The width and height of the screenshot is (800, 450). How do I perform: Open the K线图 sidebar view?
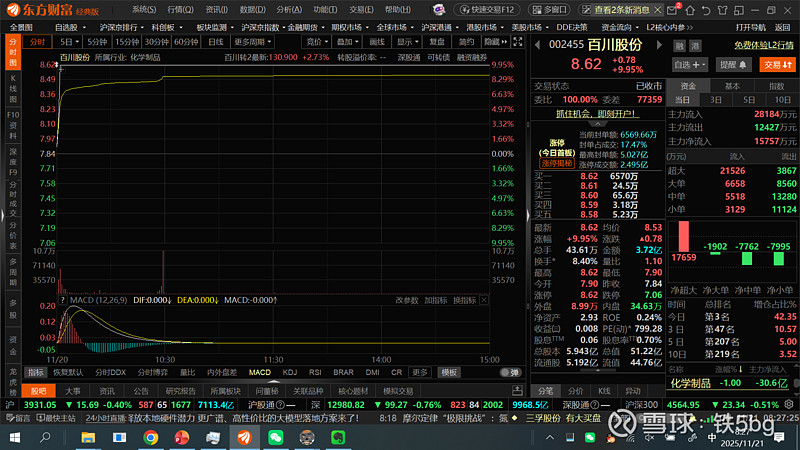click(x=13, y=88)
